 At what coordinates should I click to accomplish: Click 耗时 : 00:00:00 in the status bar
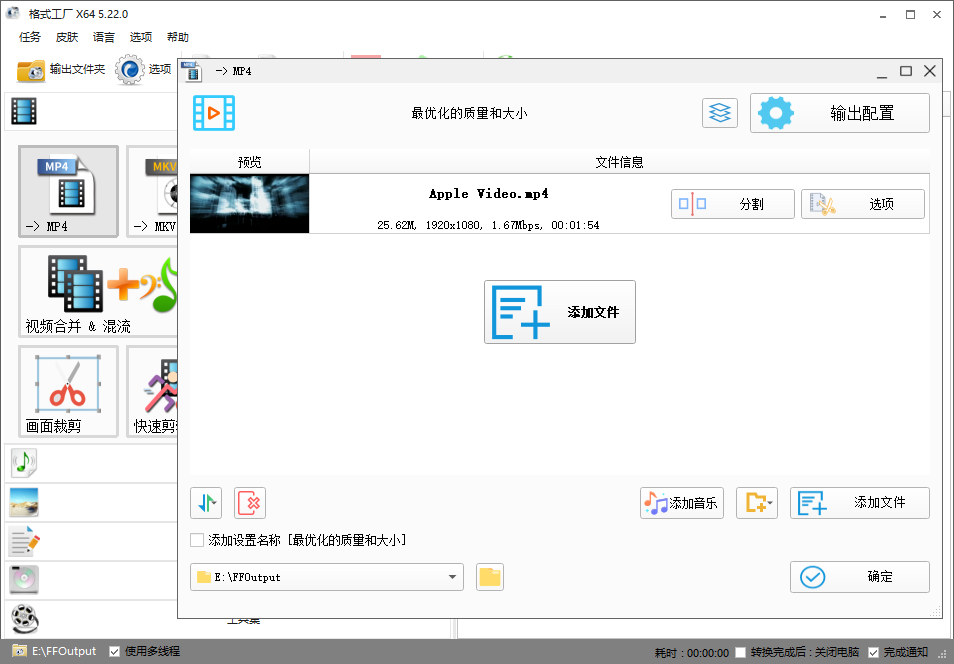click(x=692, y=652)
